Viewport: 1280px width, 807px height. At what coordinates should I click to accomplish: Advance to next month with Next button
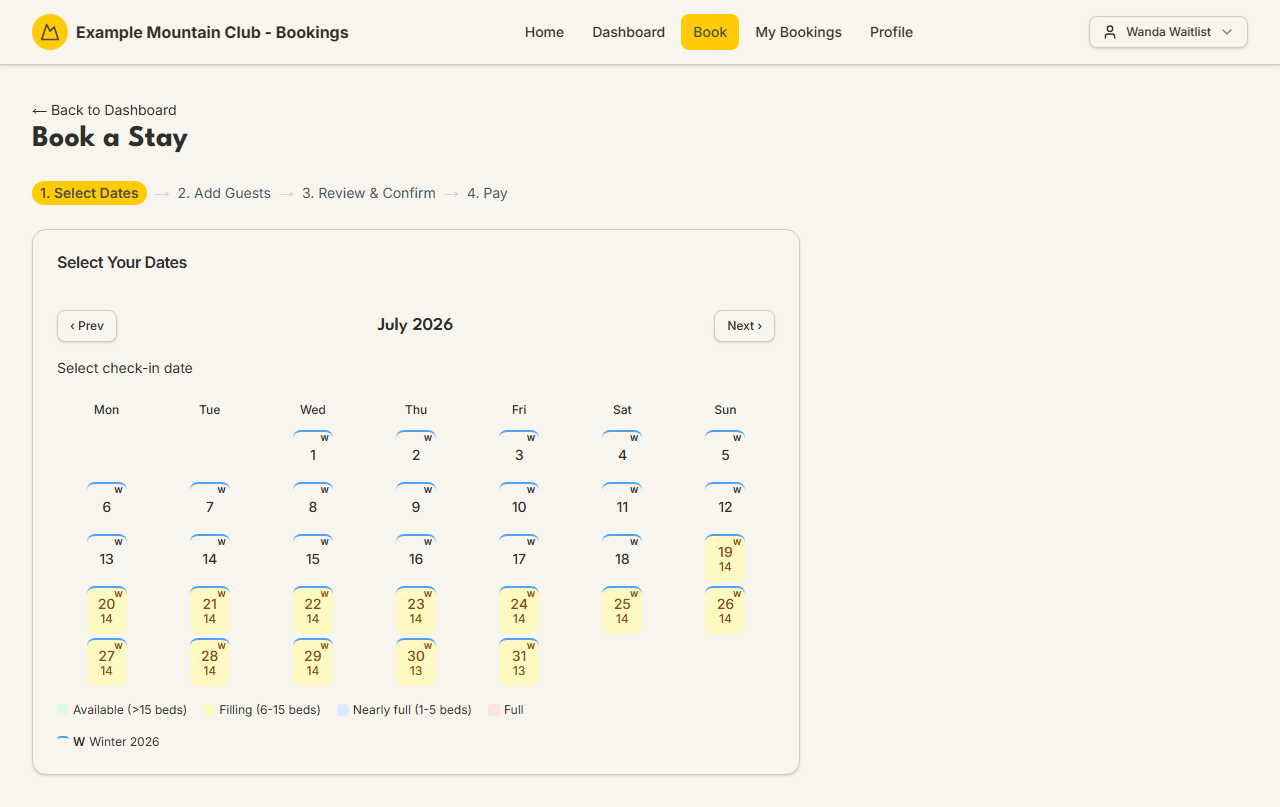point(744,326)
